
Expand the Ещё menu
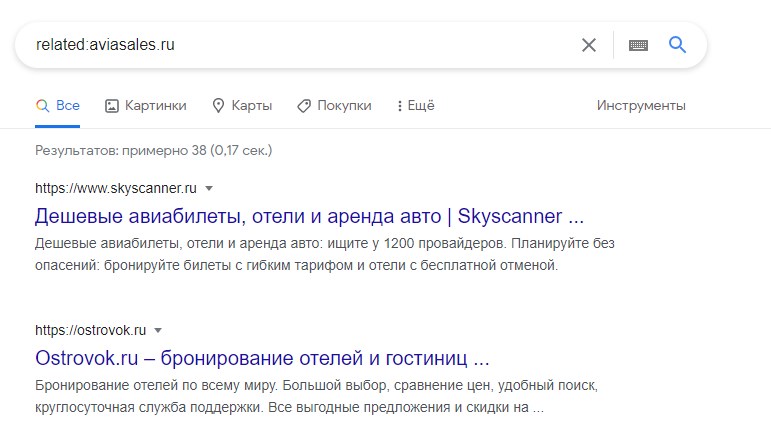click(x=416, y=106)
